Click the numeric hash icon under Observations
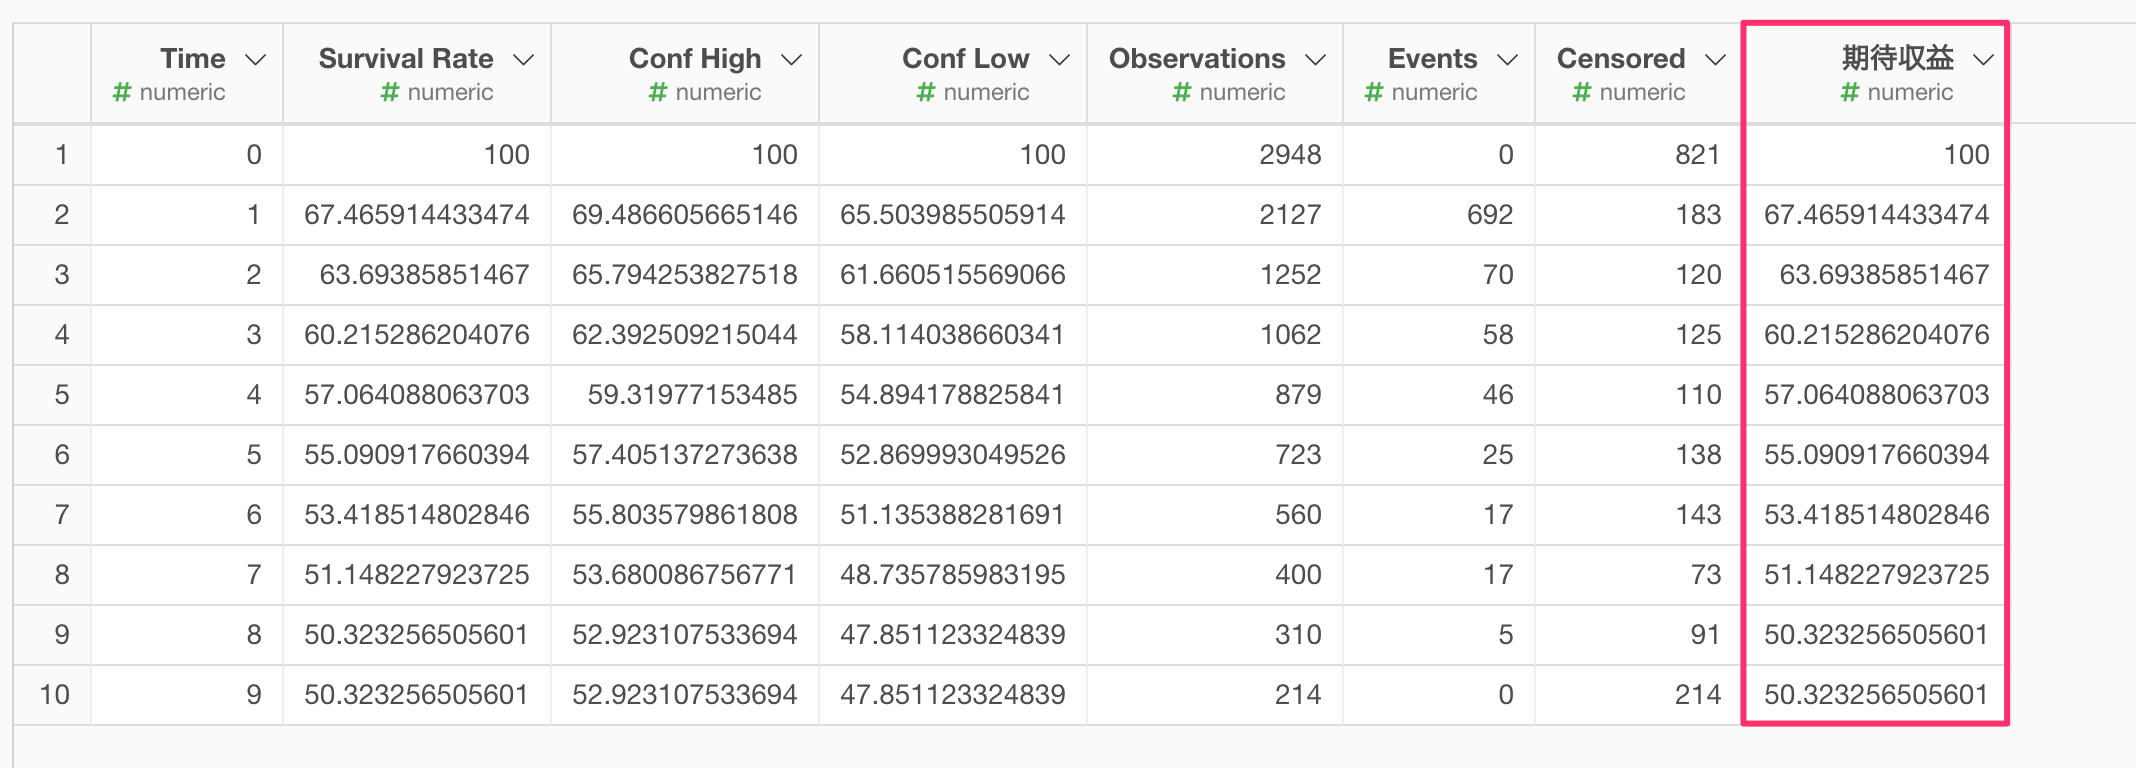 click(1182, 93)
